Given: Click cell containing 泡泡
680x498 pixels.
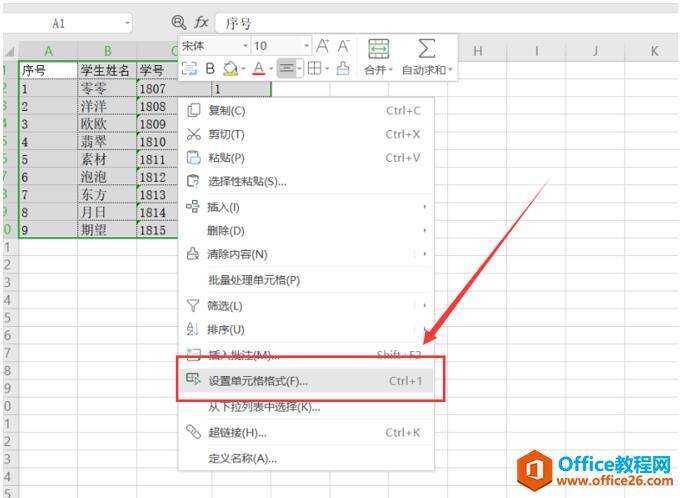Looking at the screenshot, I should (107, 177).
